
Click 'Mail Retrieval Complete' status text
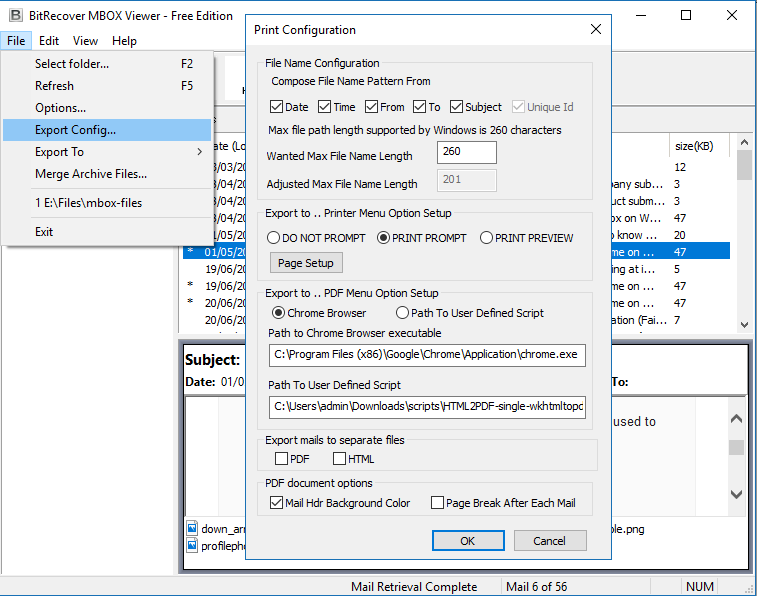pos(414,586)
